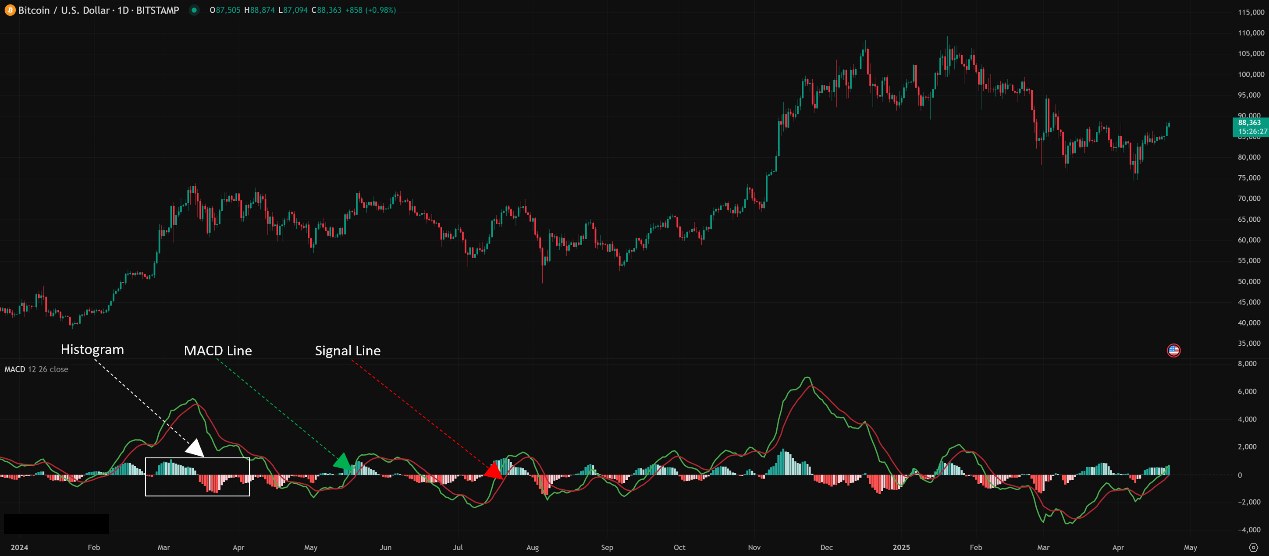1269x556 pixels.
Task: Click the 50,000 price scale label
Action: pos(1248,282)
